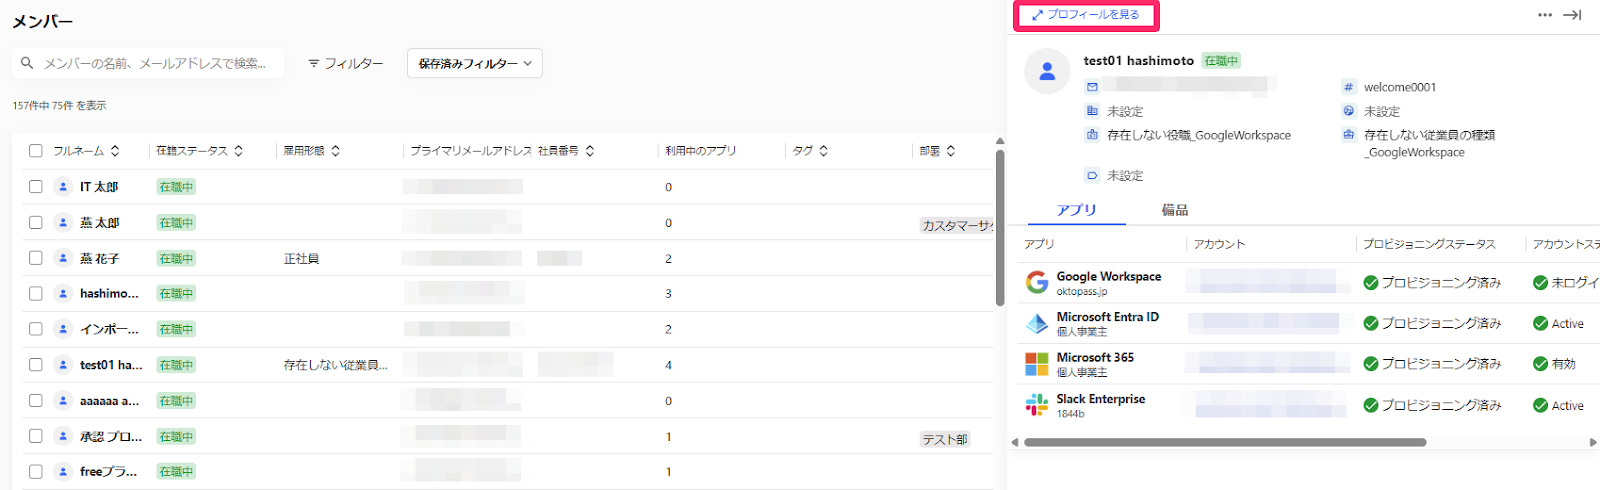
Task: Click Google Workspace provisioning green check icon
Action: (x=1371, y=283)
